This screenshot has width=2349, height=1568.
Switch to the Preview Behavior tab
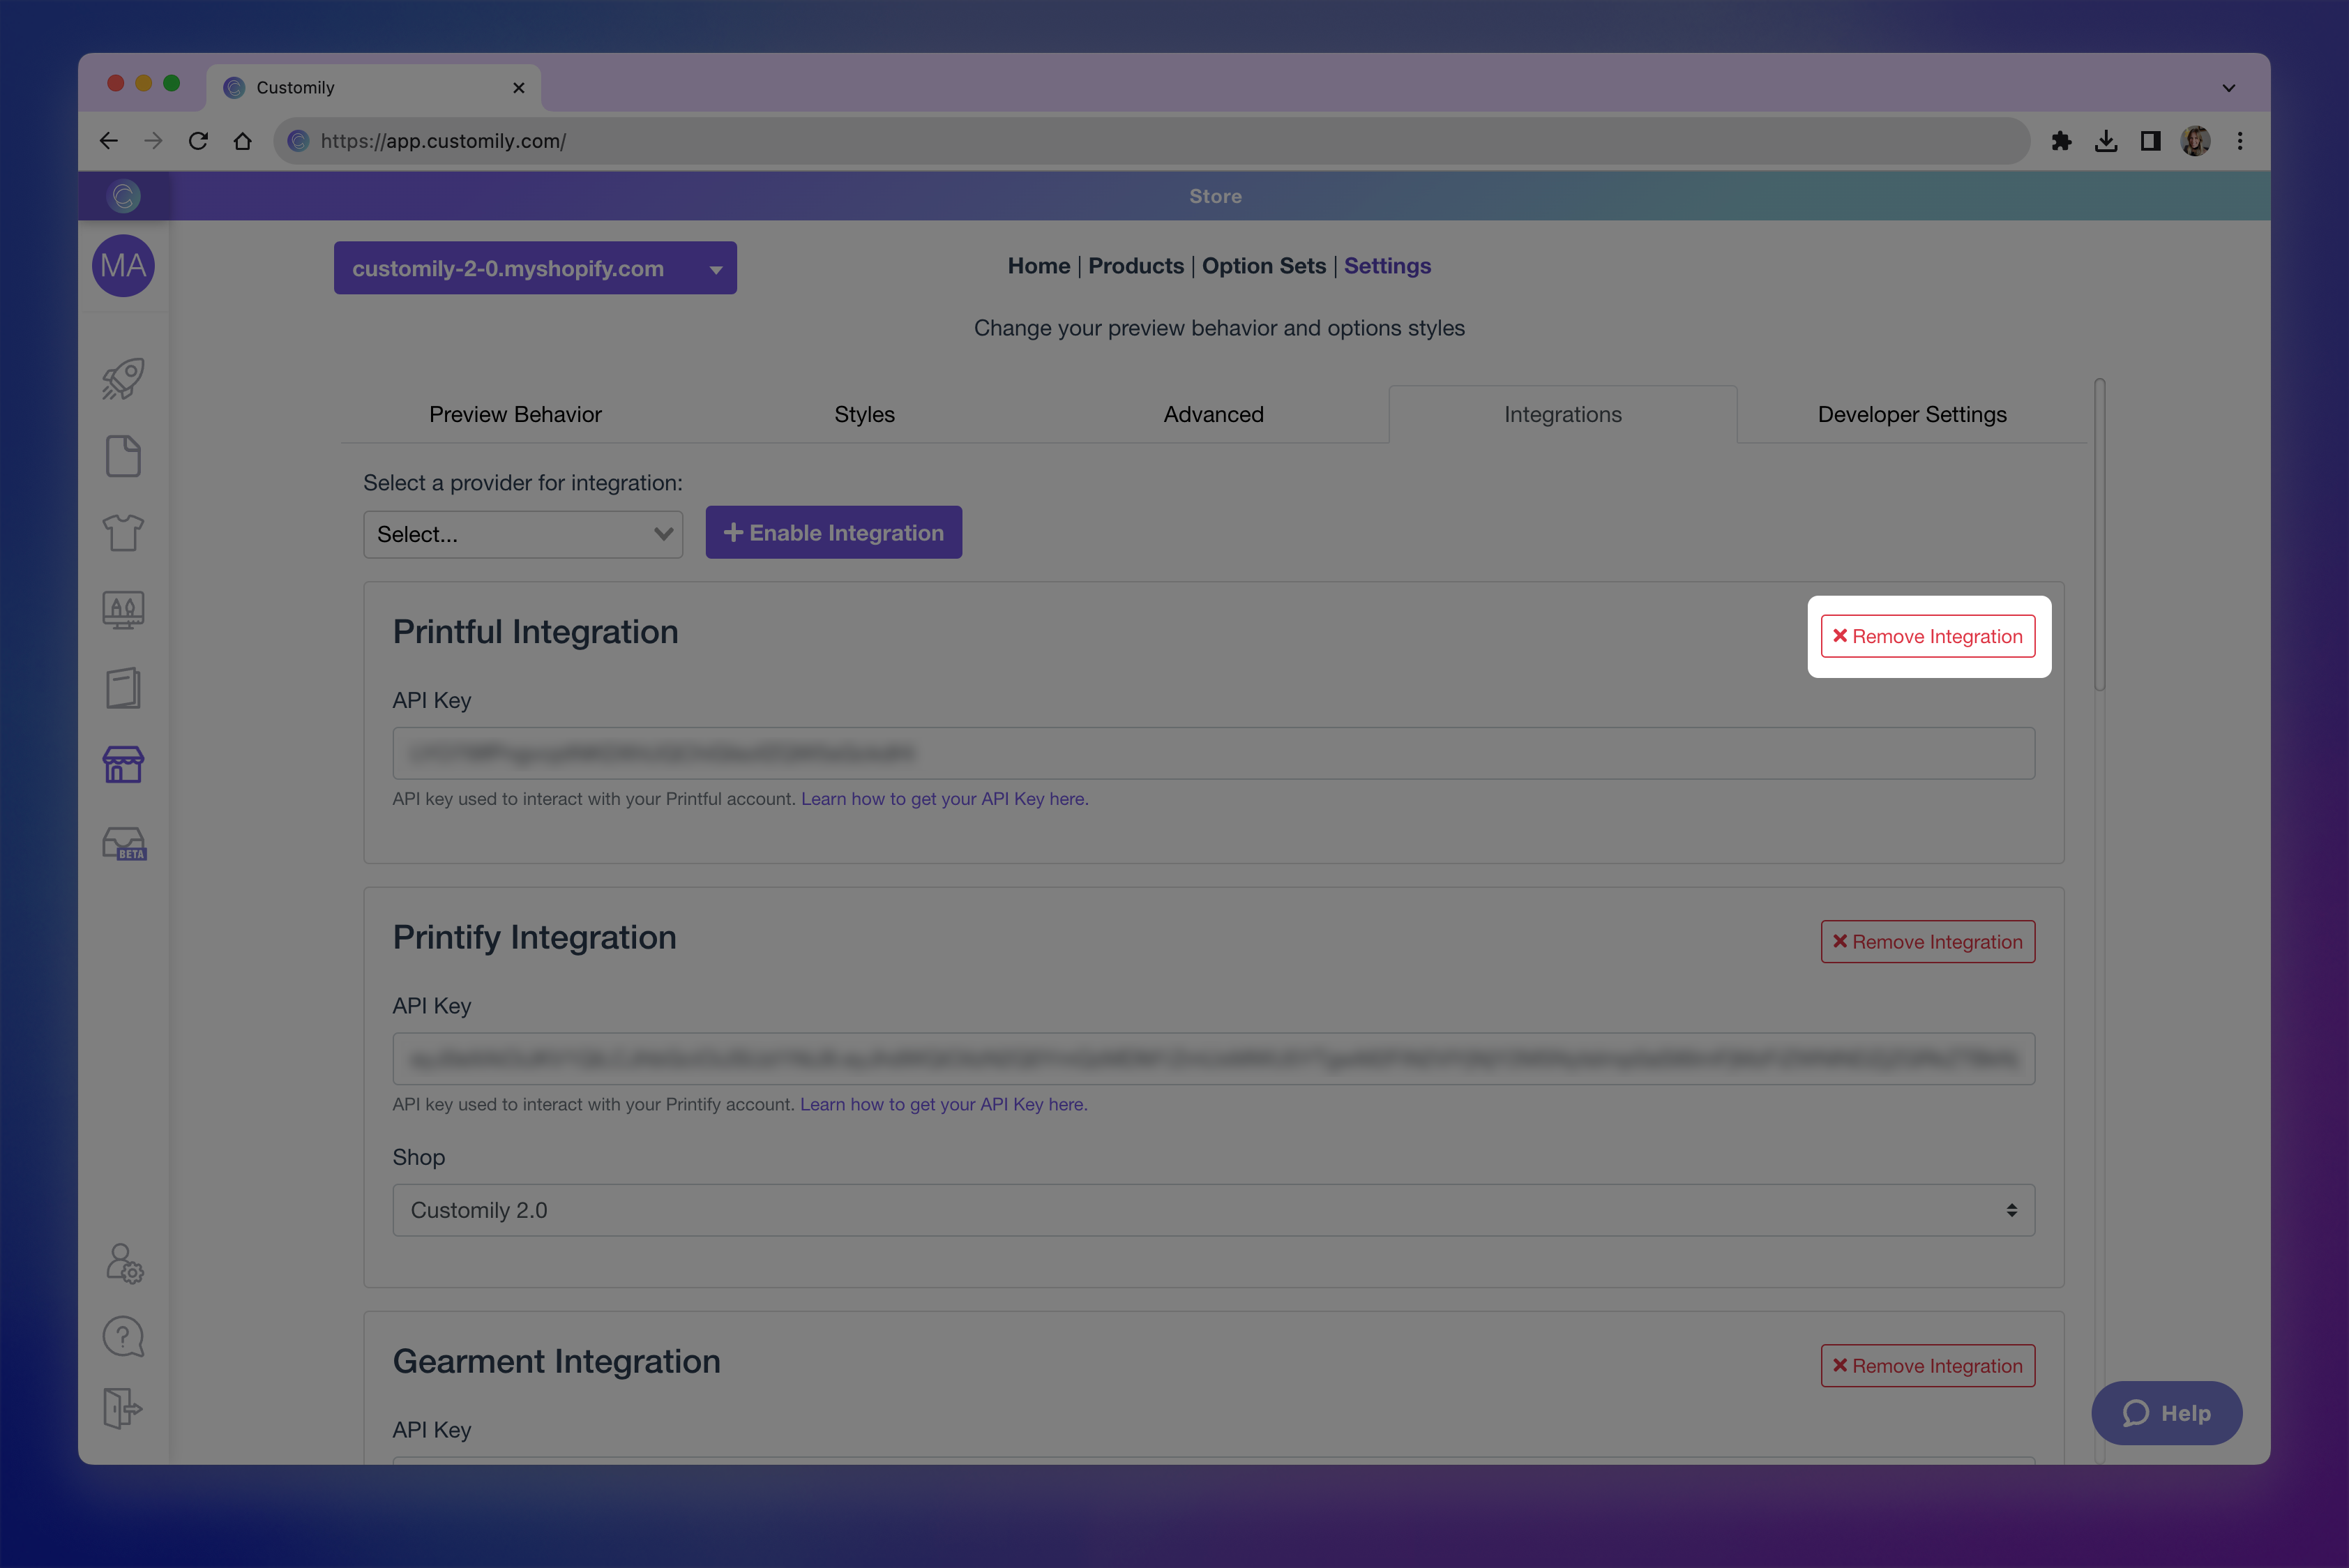coord(515,414)
